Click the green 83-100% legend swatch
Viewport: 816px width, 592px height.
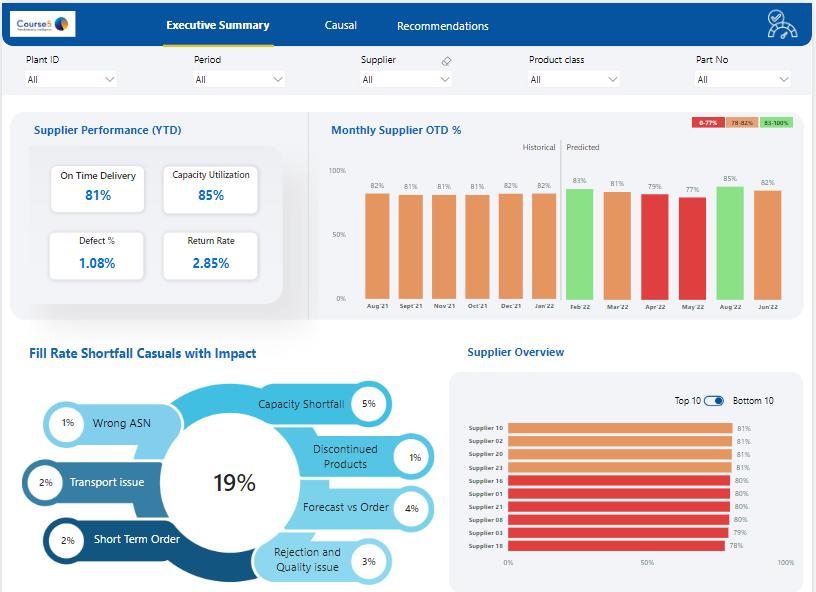pyautogui.click(x=776, y=123)
